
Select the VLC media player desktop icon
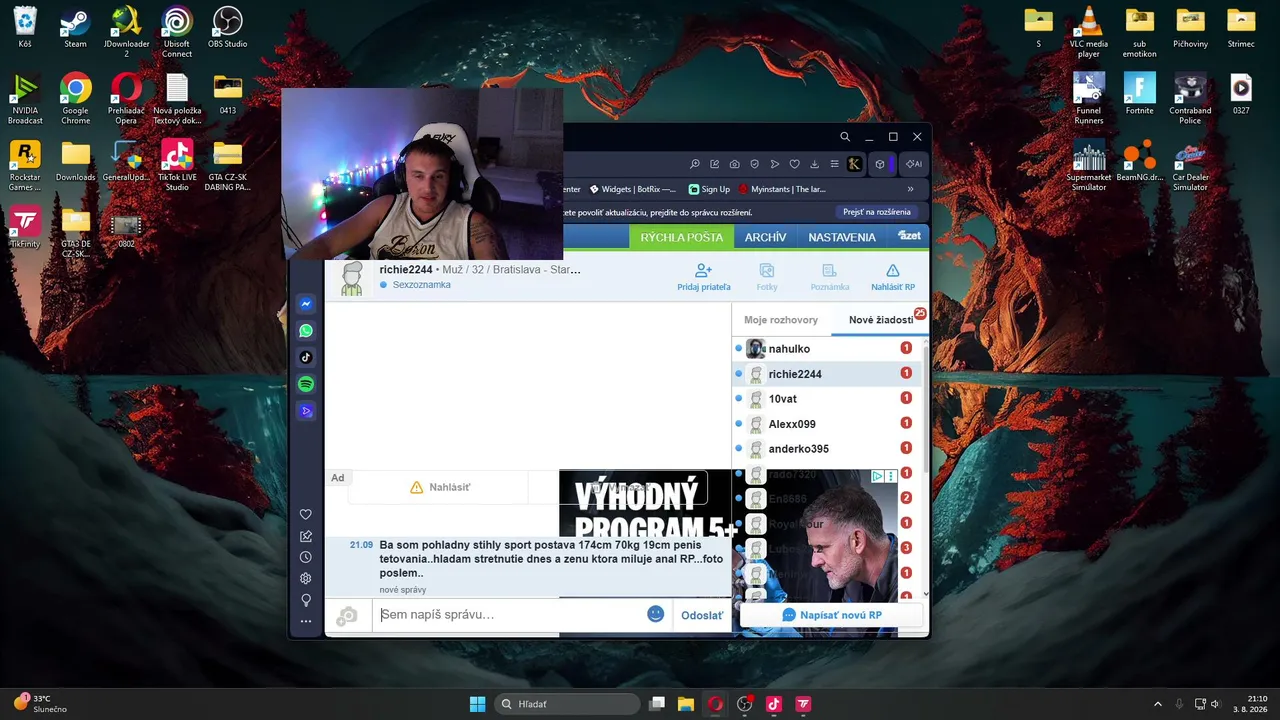tap(1089, 32)
